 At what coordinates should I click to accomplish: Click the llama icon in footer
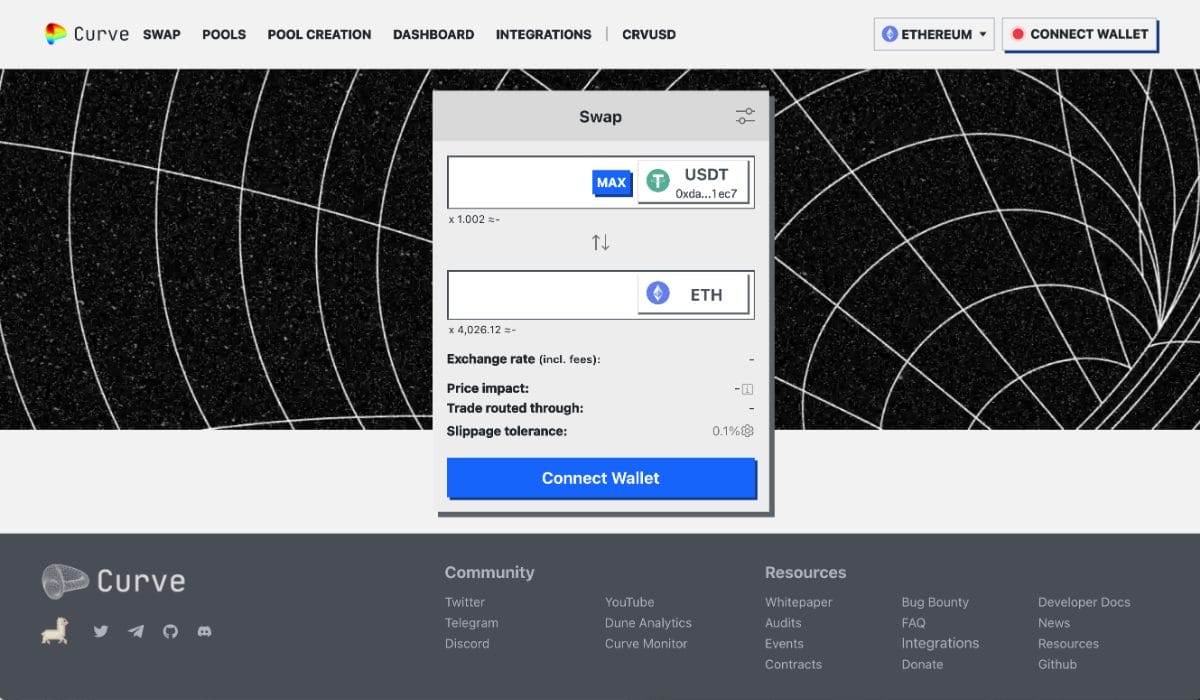[55, 632]
